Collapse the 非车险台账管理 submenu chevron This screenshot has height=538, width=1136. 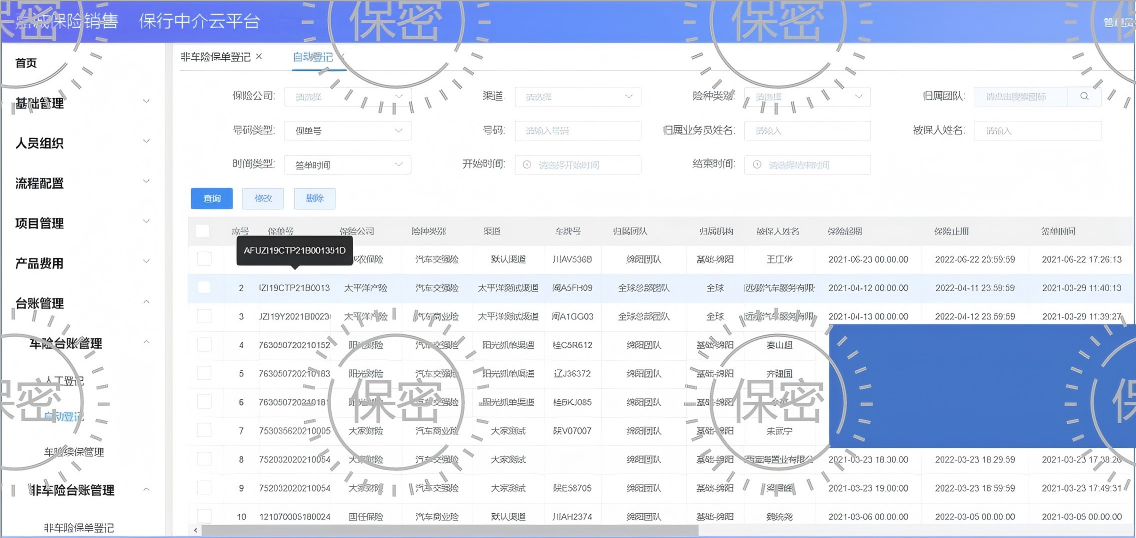tap(147, 490)
